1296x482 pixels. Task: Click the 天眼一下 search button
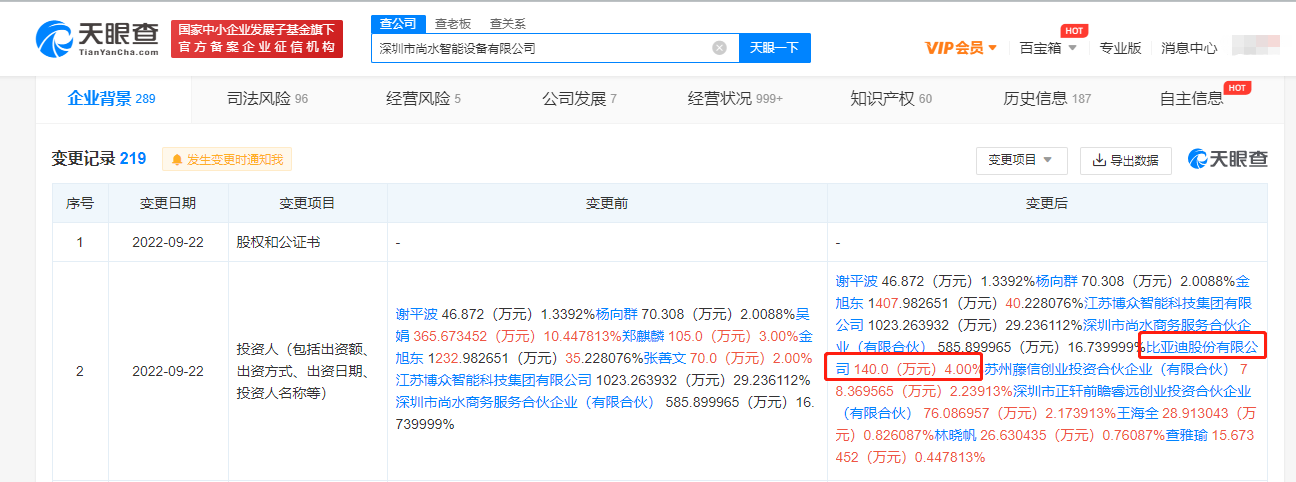[x=774, y=48]
